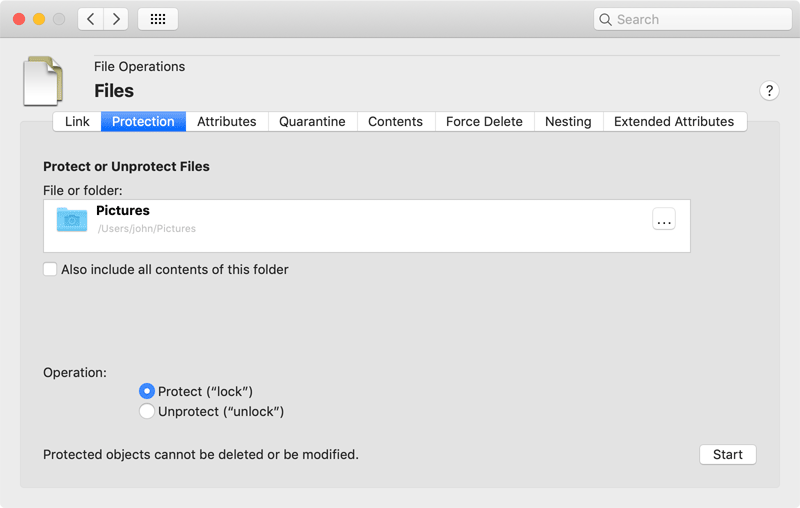Screen dimensions: 800x508
Task: Click the Start button
Action: 728,454
